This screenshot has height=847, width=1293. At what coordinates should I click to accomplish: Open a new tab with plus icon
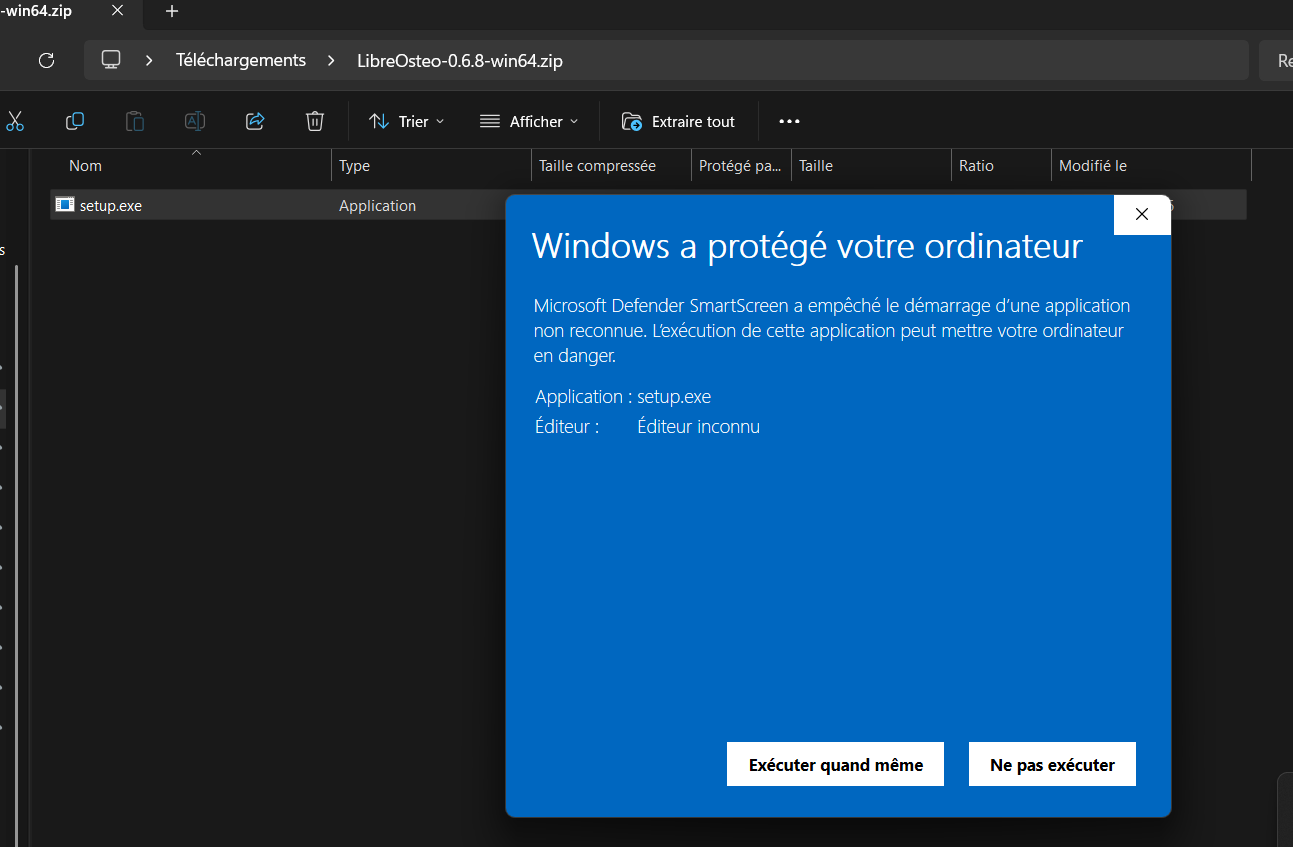pos(172,11)
